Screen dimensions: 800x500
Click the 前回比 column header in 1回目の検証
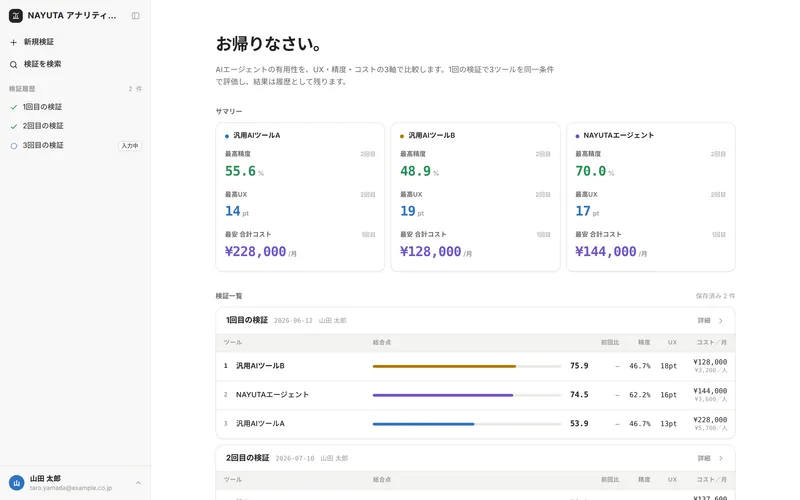610,342
